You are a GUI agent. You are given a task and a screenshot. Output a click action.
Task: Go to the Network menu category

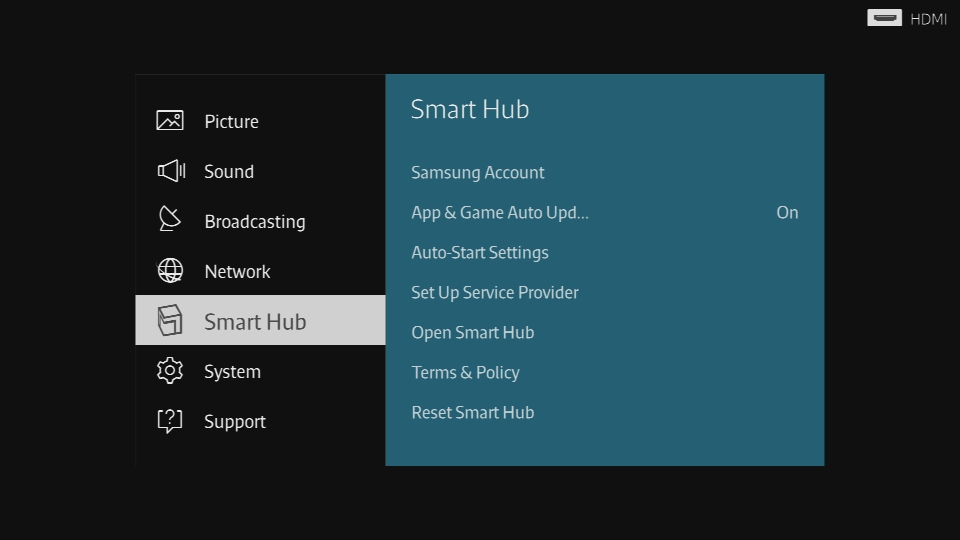[x=260, y=271]
